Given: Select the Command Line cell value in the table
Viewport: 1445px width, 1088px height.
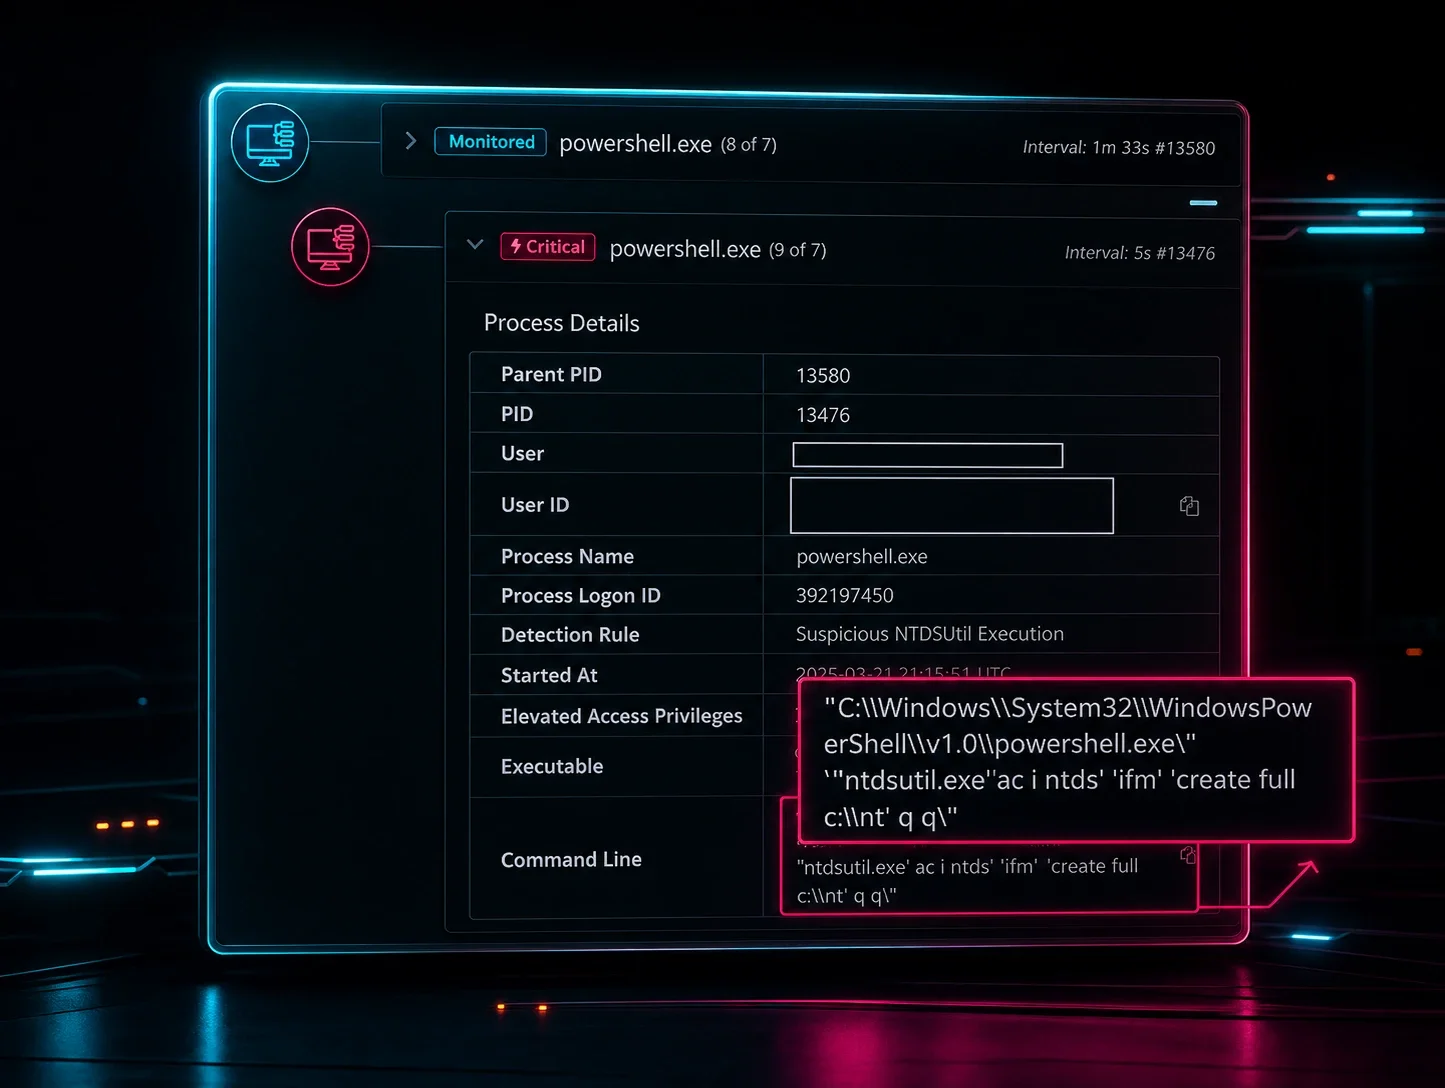Looking at the screenshot, I should tap(967, 881).
